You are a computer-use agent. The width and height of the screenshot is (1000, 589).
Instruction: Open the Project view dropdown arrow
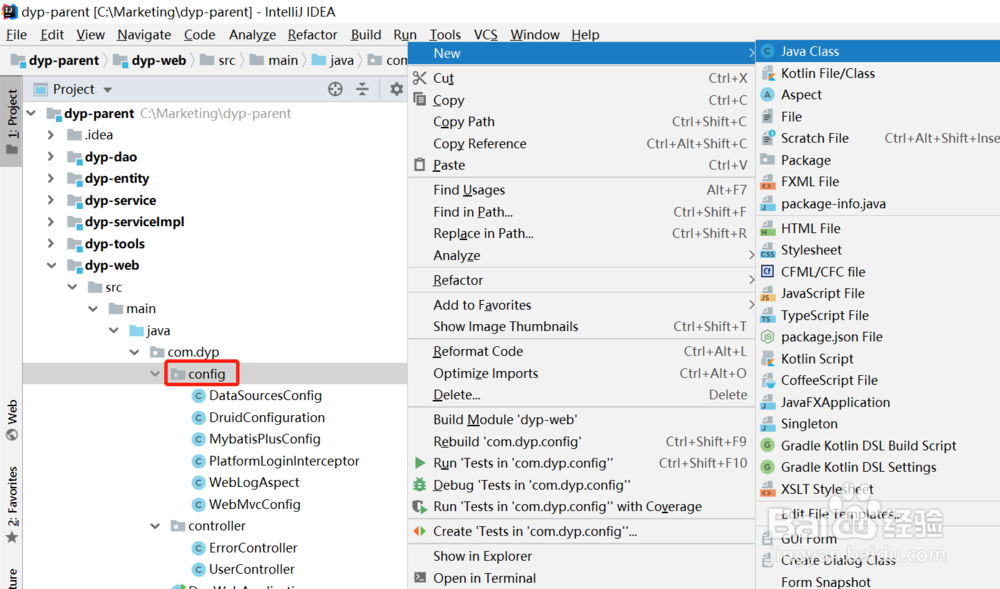tap(108, 90)
